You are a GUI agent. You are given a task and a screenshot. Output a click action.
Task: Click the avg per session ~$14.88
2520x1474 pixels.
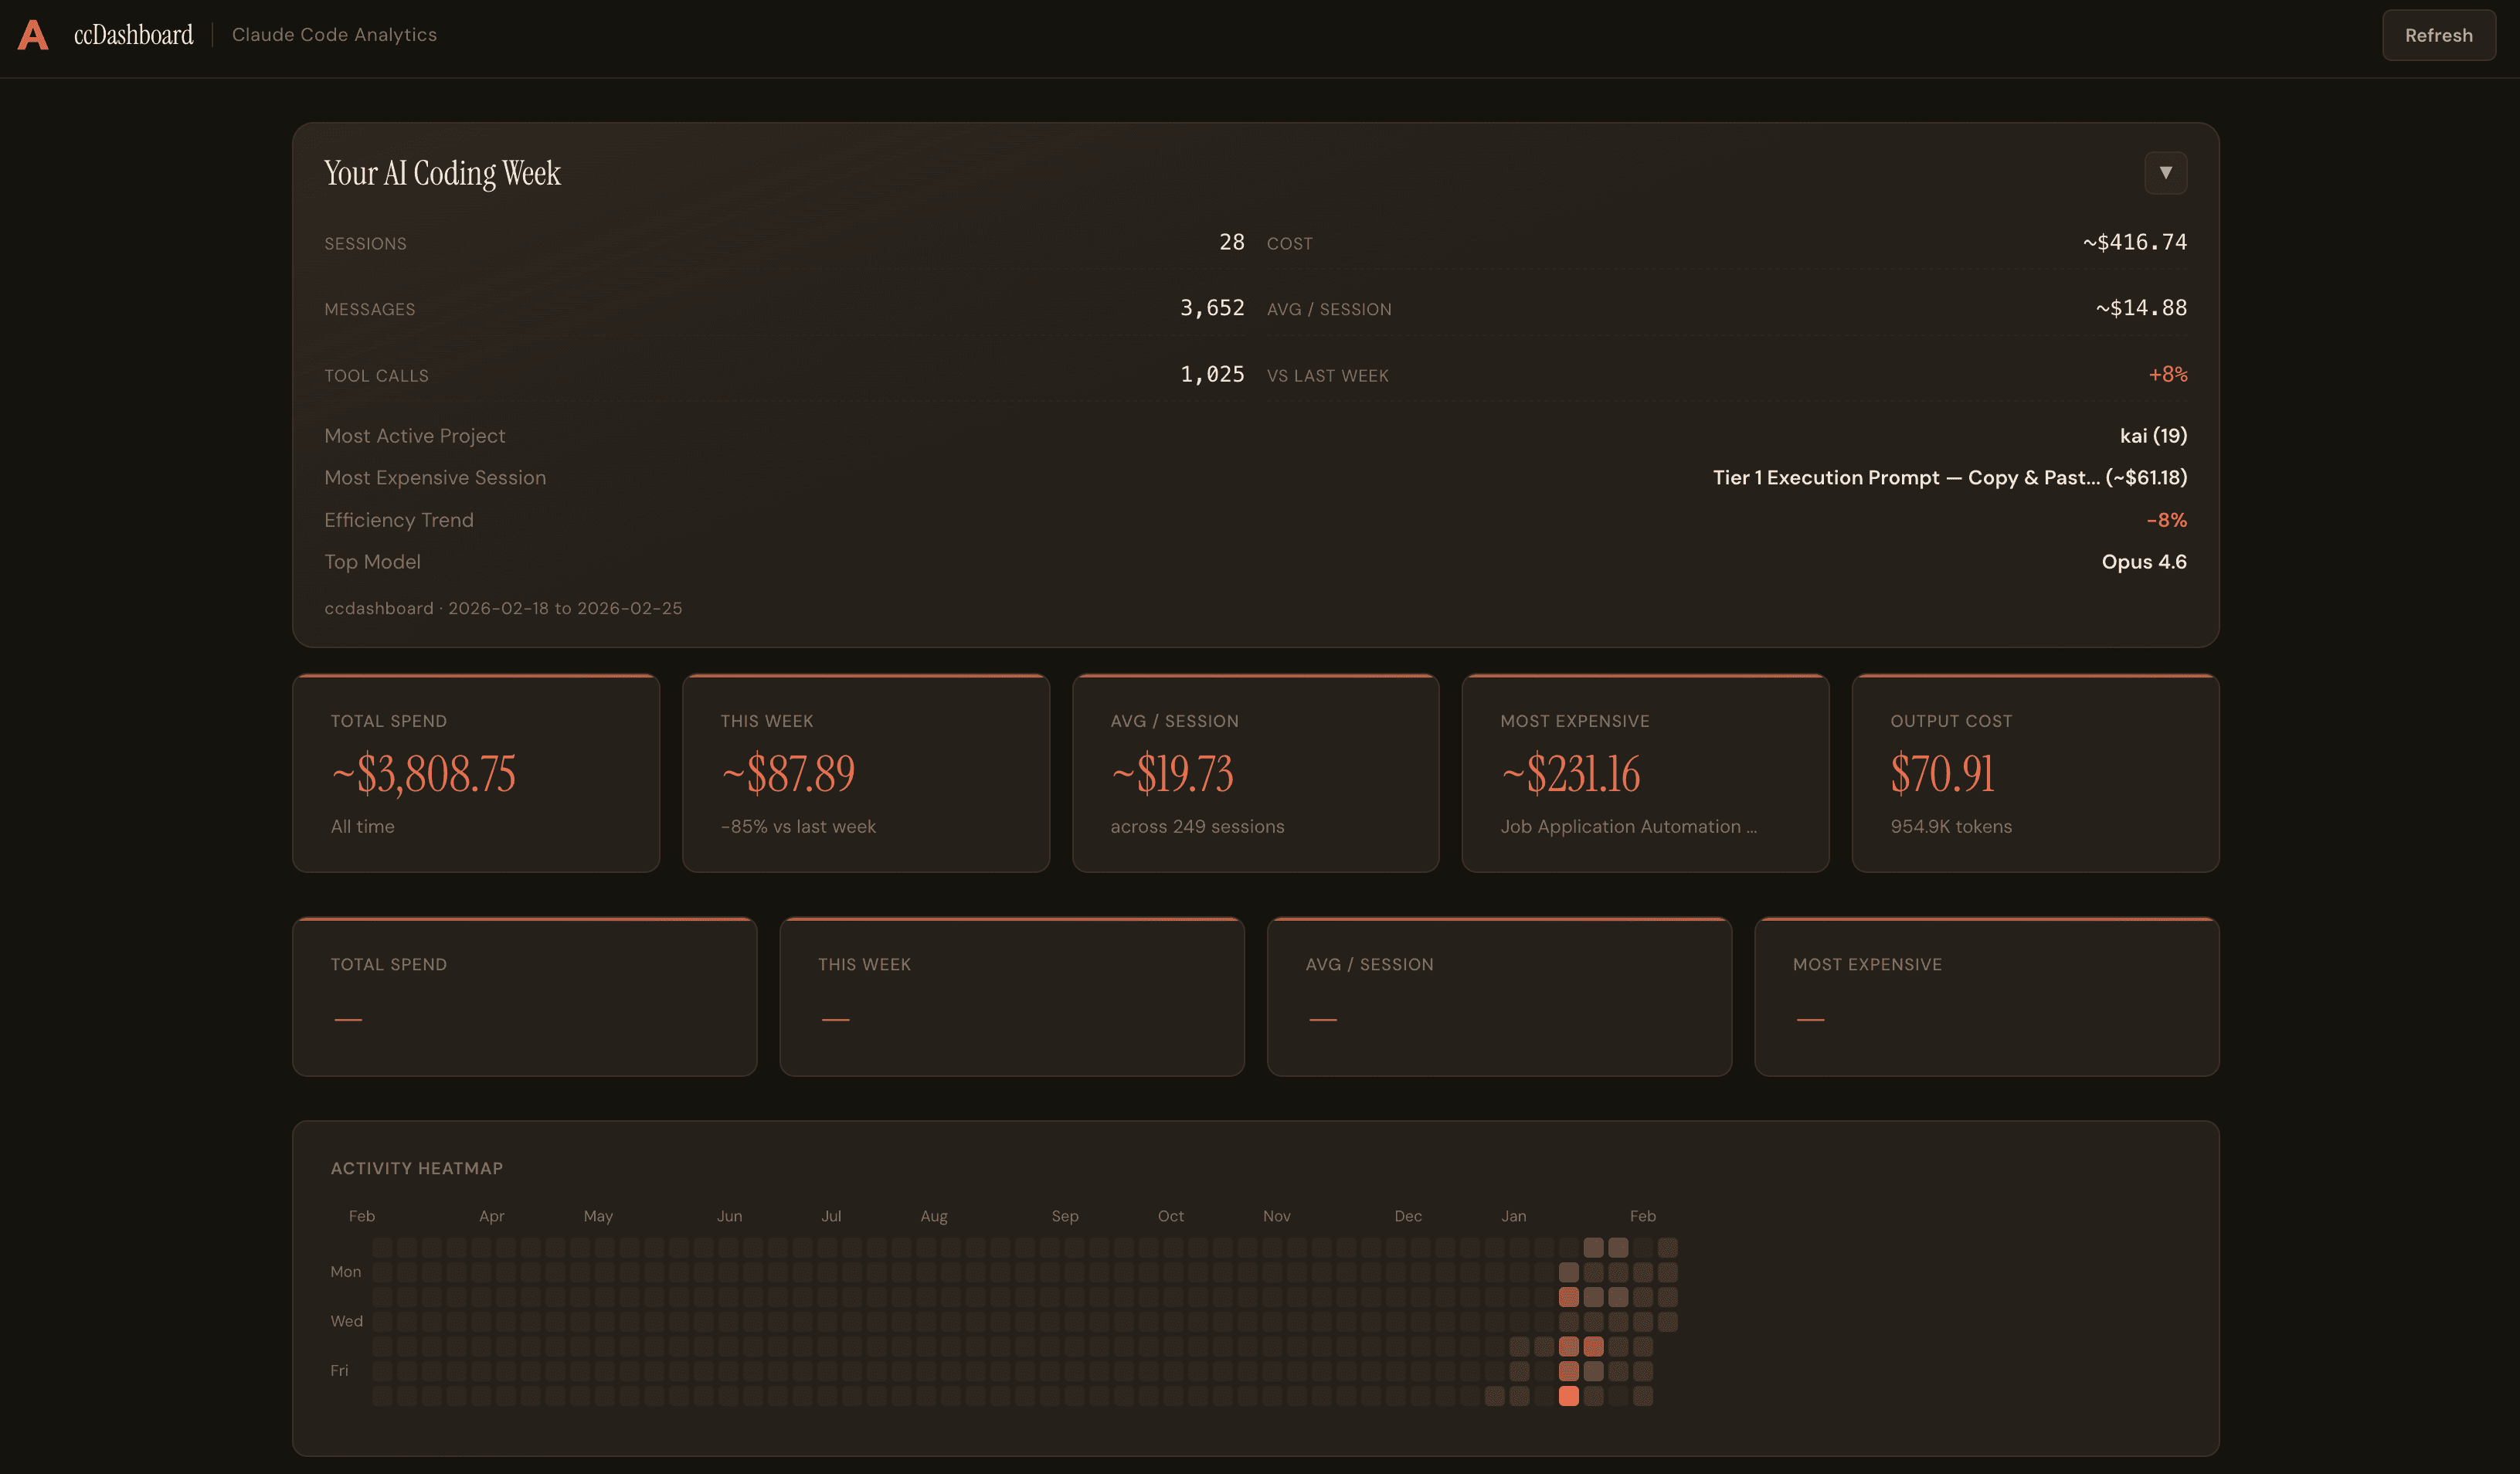pos(2141,308)
